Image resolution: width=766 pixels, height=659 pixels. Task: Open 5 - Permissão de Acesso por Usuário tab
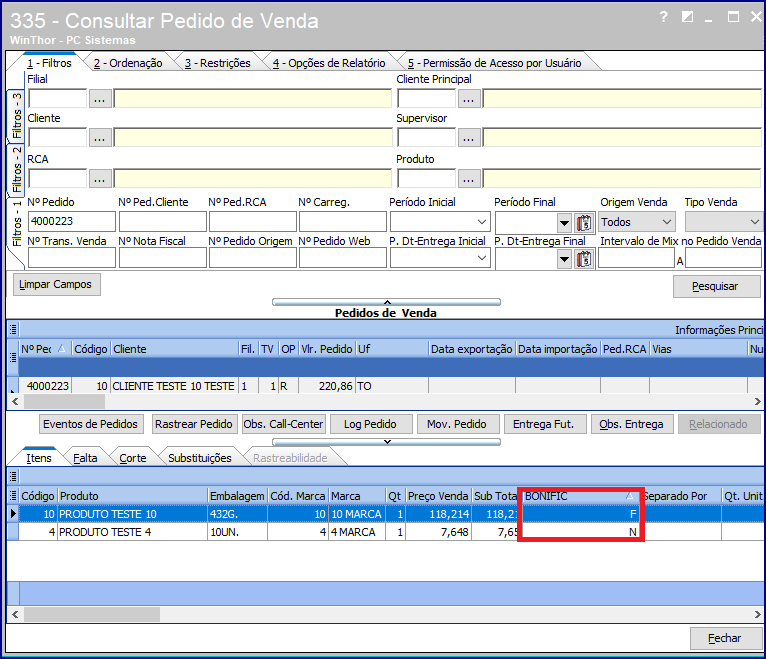(x=494, y=63)
